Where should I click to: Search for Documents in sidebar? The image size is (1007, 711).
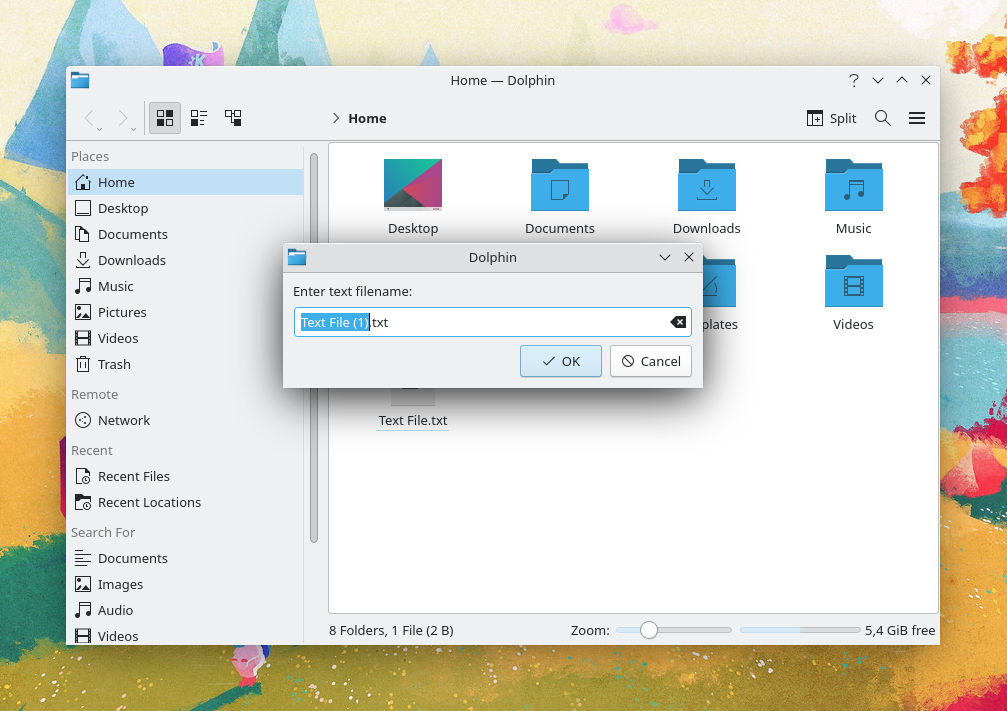[x=186, y=559]
